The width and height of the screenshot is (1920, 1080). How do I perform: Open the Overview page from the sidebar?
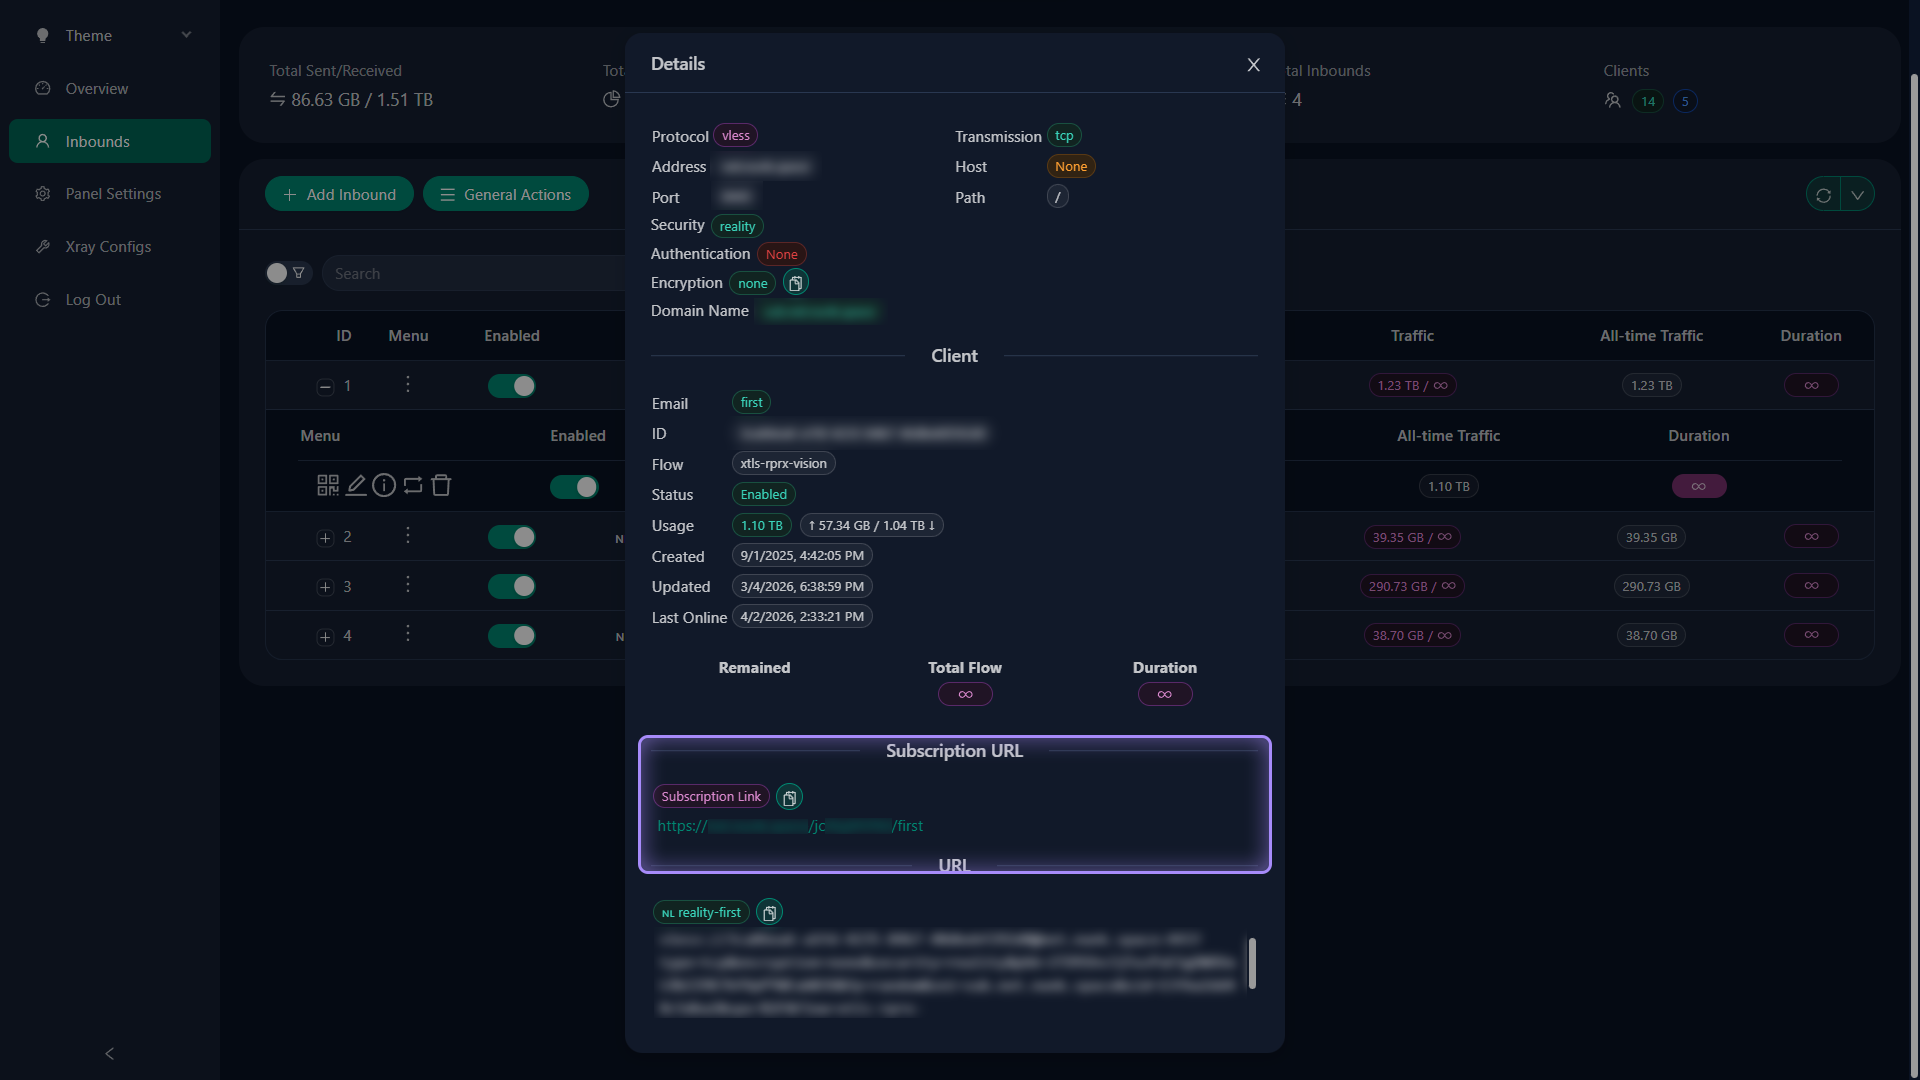pyautogui.click(x=97, y=88)
